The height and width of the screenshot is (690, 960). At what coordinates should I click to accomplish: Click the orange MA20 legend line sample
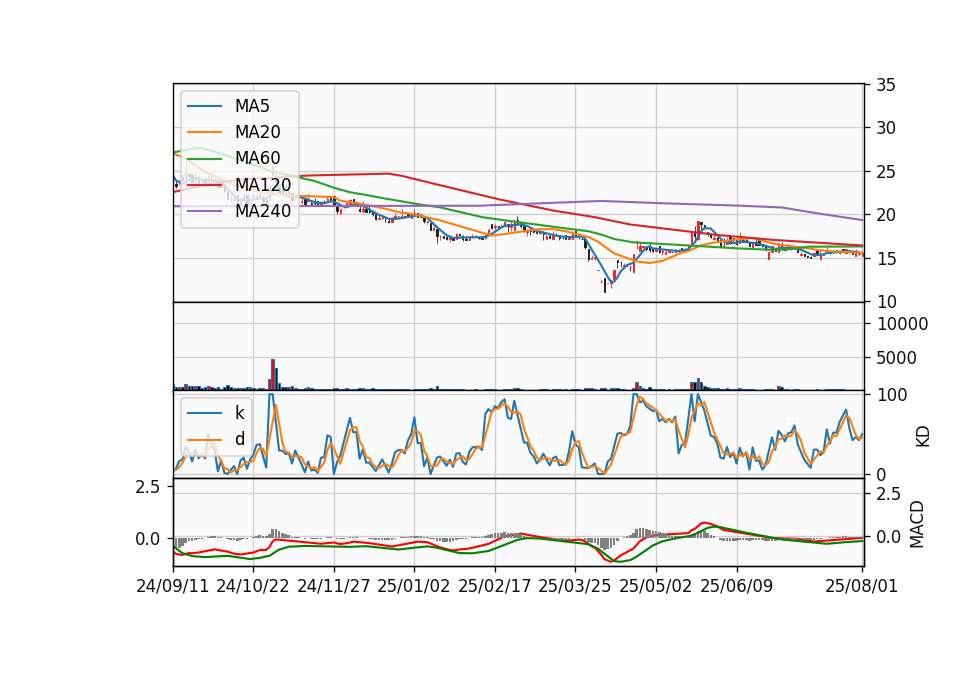(204, 132)
